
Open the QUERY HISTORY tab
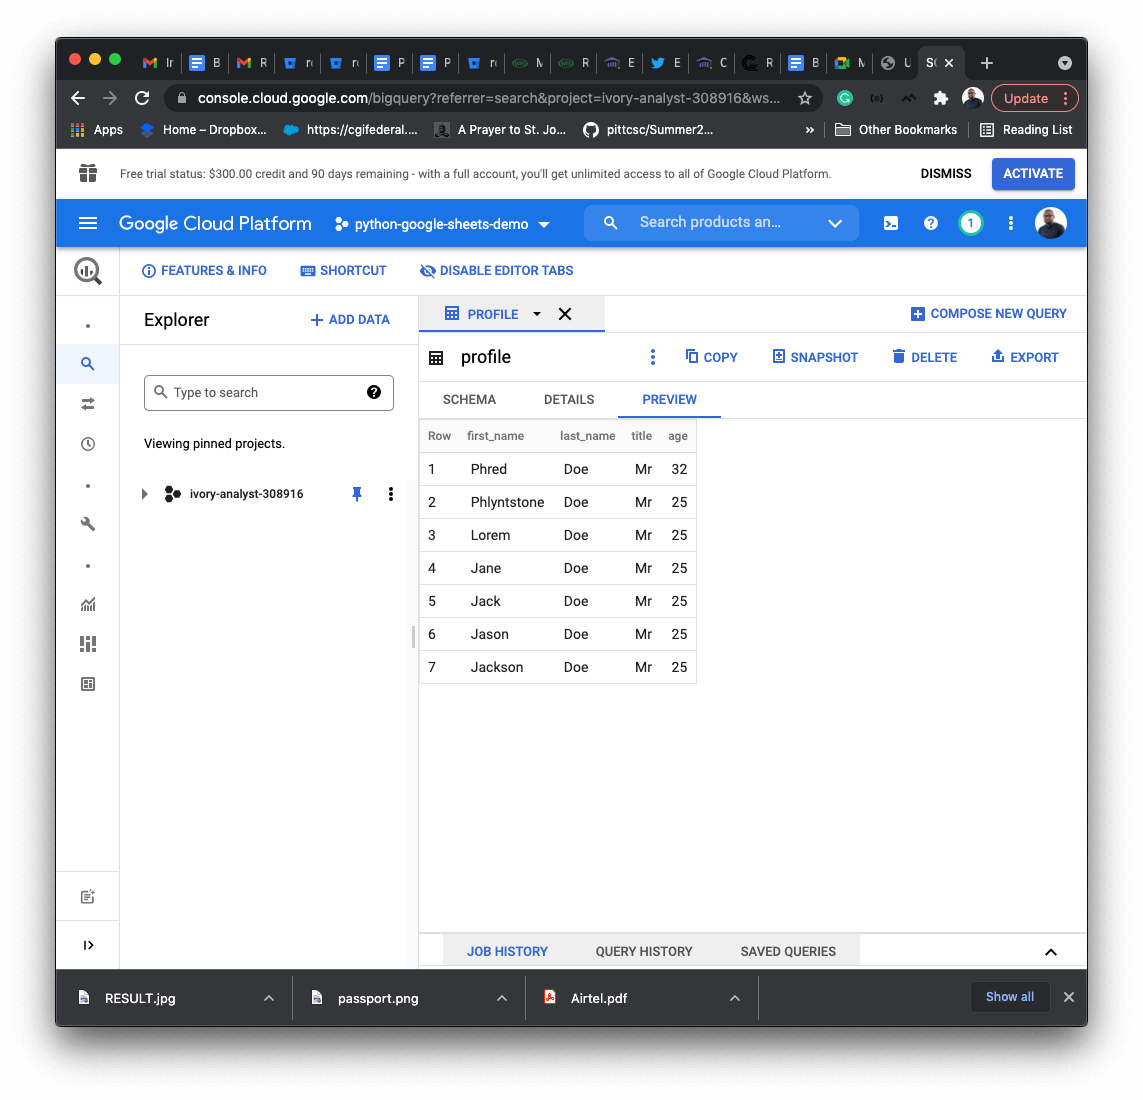643,951
